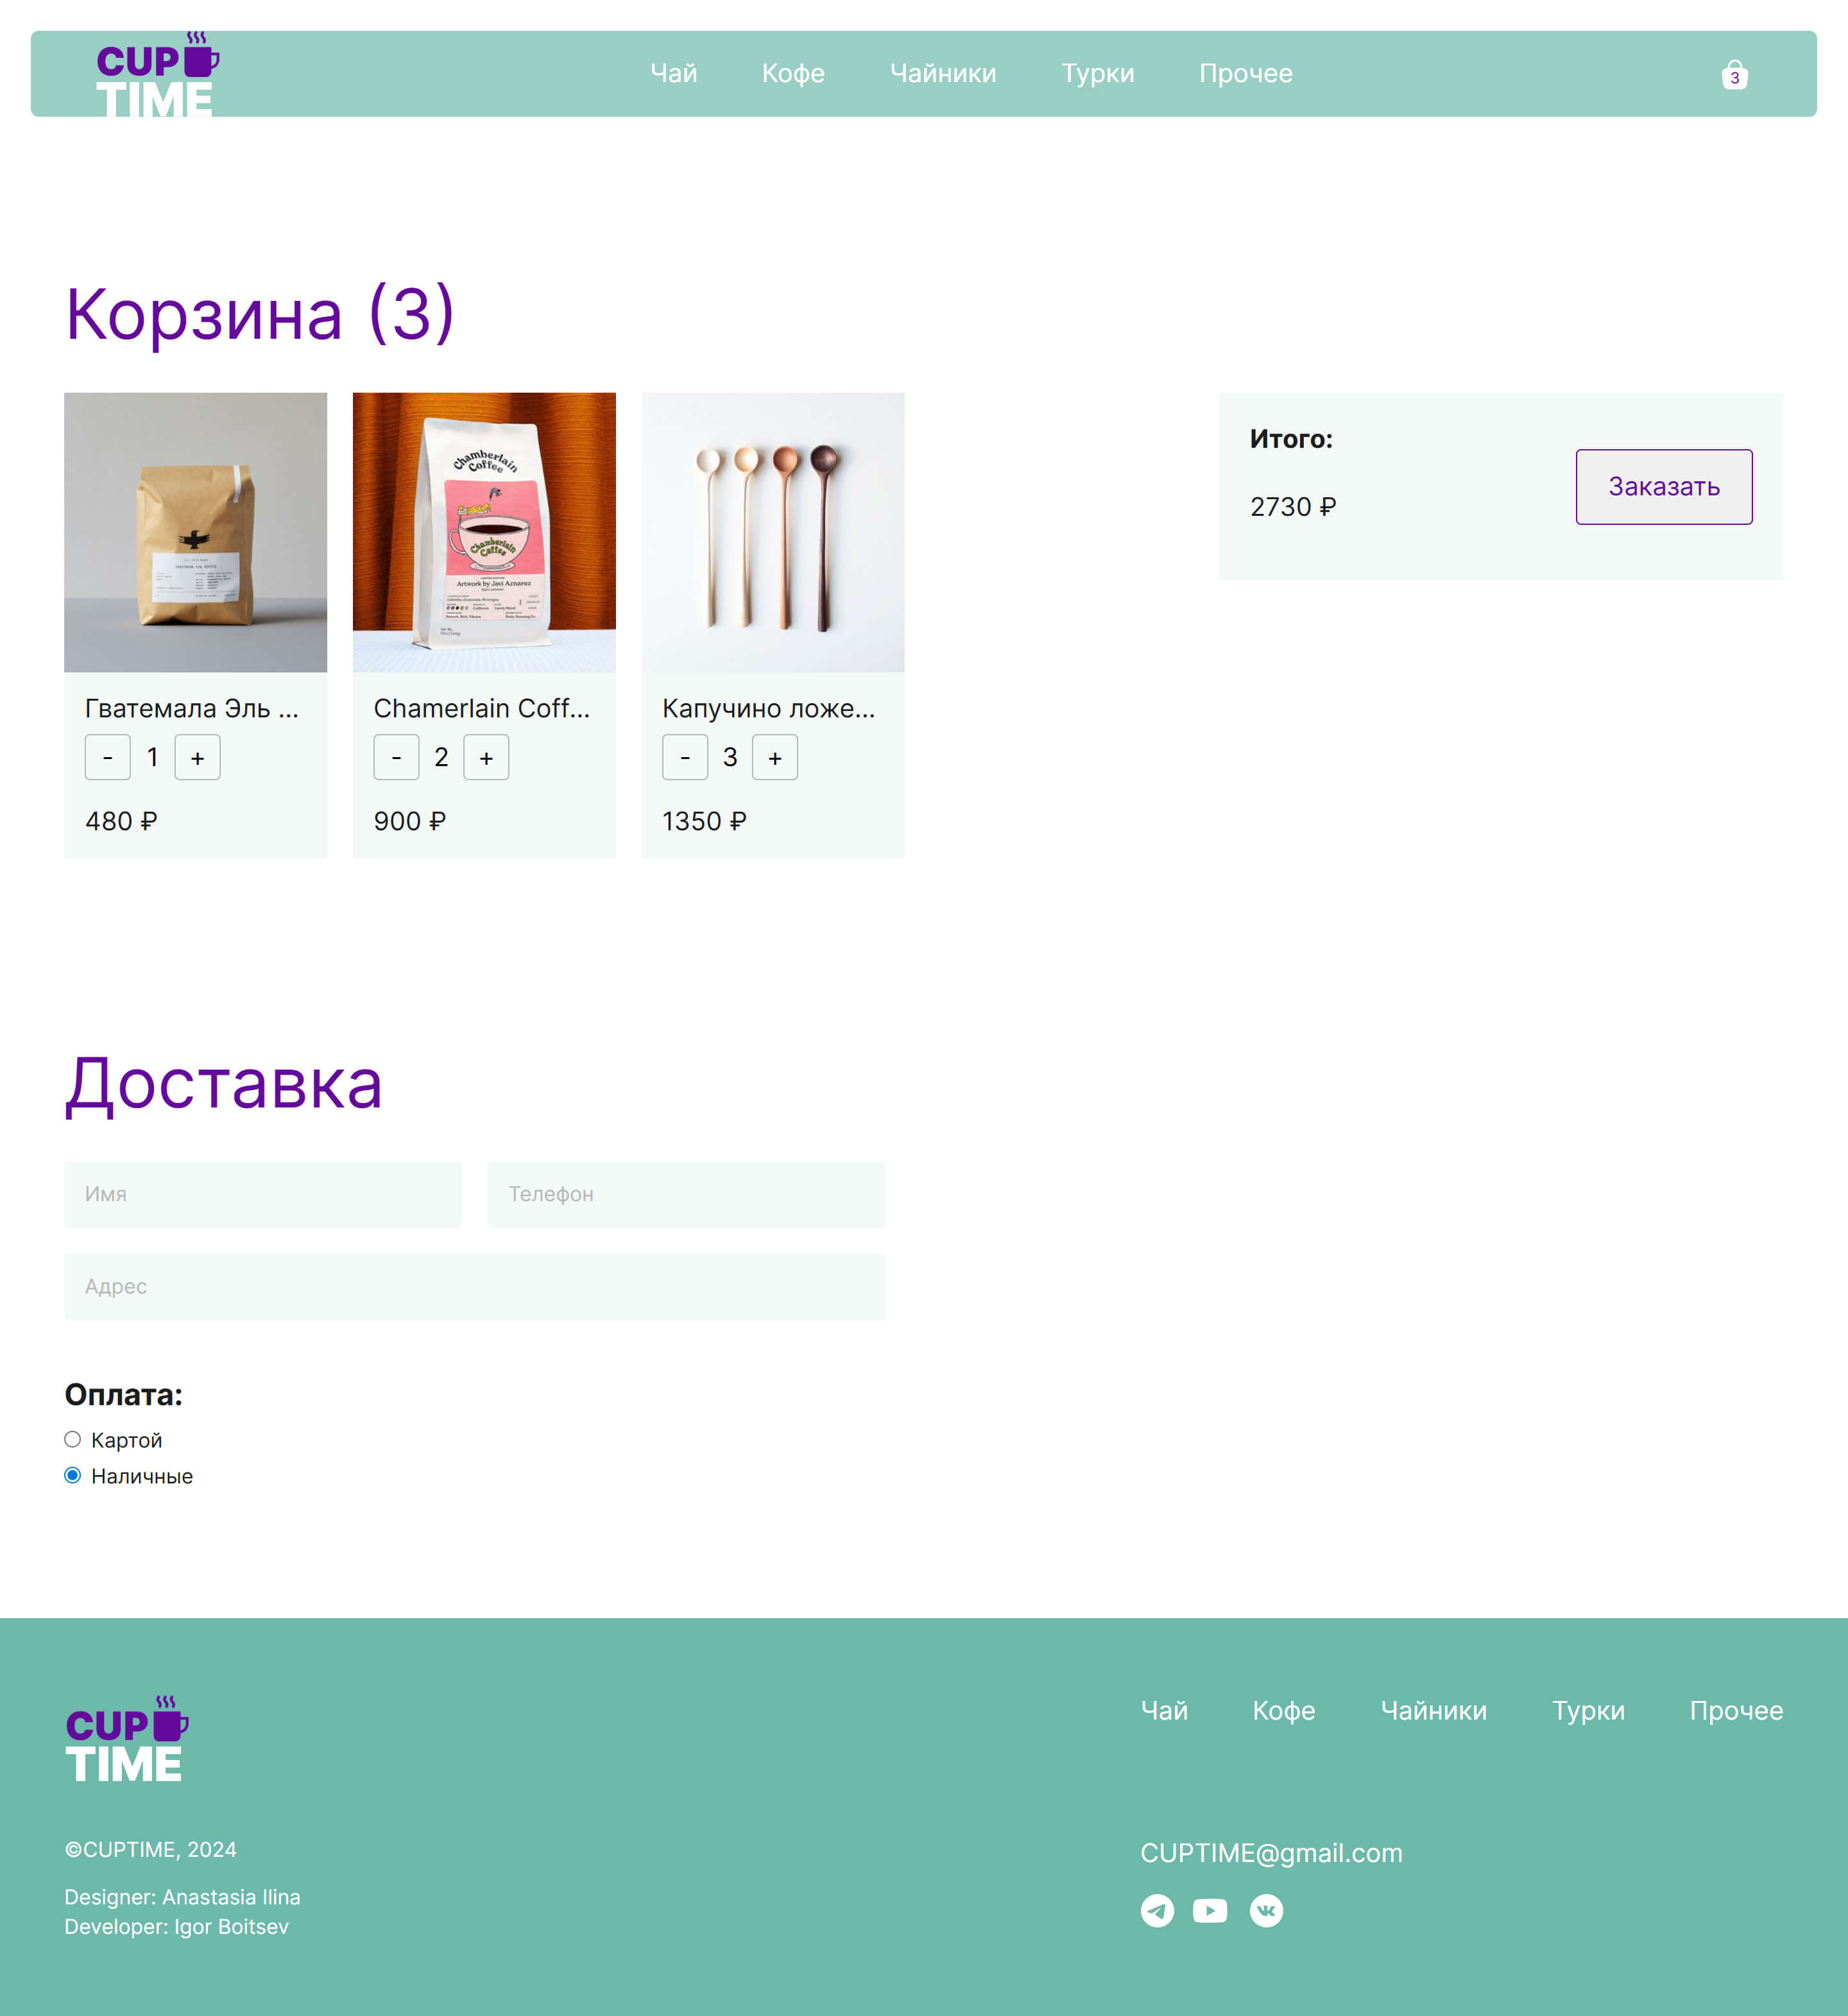Open the Чай header menu item
Screen dimensions: 1848x2016
(673, 73)
